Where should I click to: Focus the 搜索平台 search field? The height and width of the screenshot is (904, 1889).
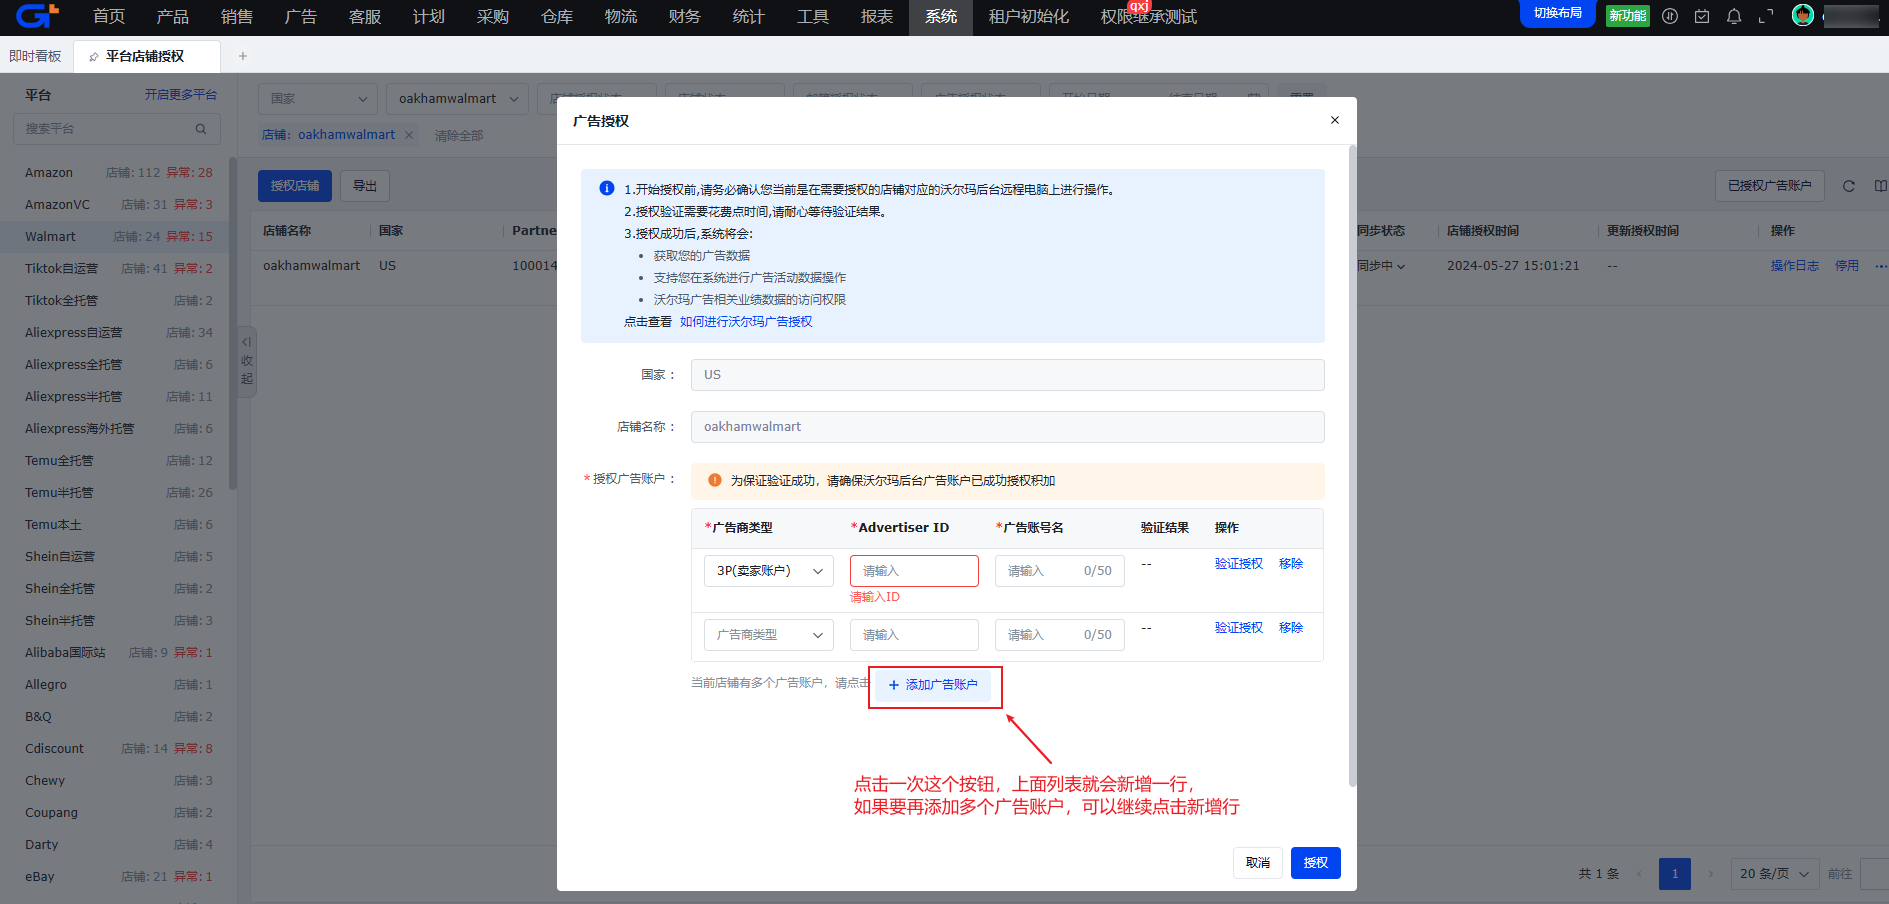pyautogui.click(x=117, y=129)
